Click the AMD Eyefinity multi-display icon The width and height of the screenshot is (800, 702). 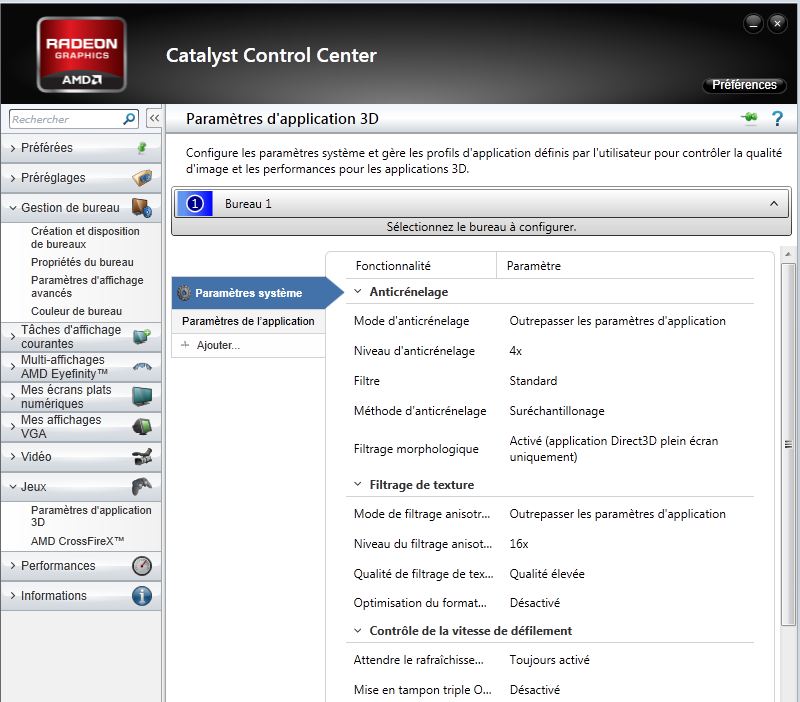pyautogui.click(x=142, y=366)
